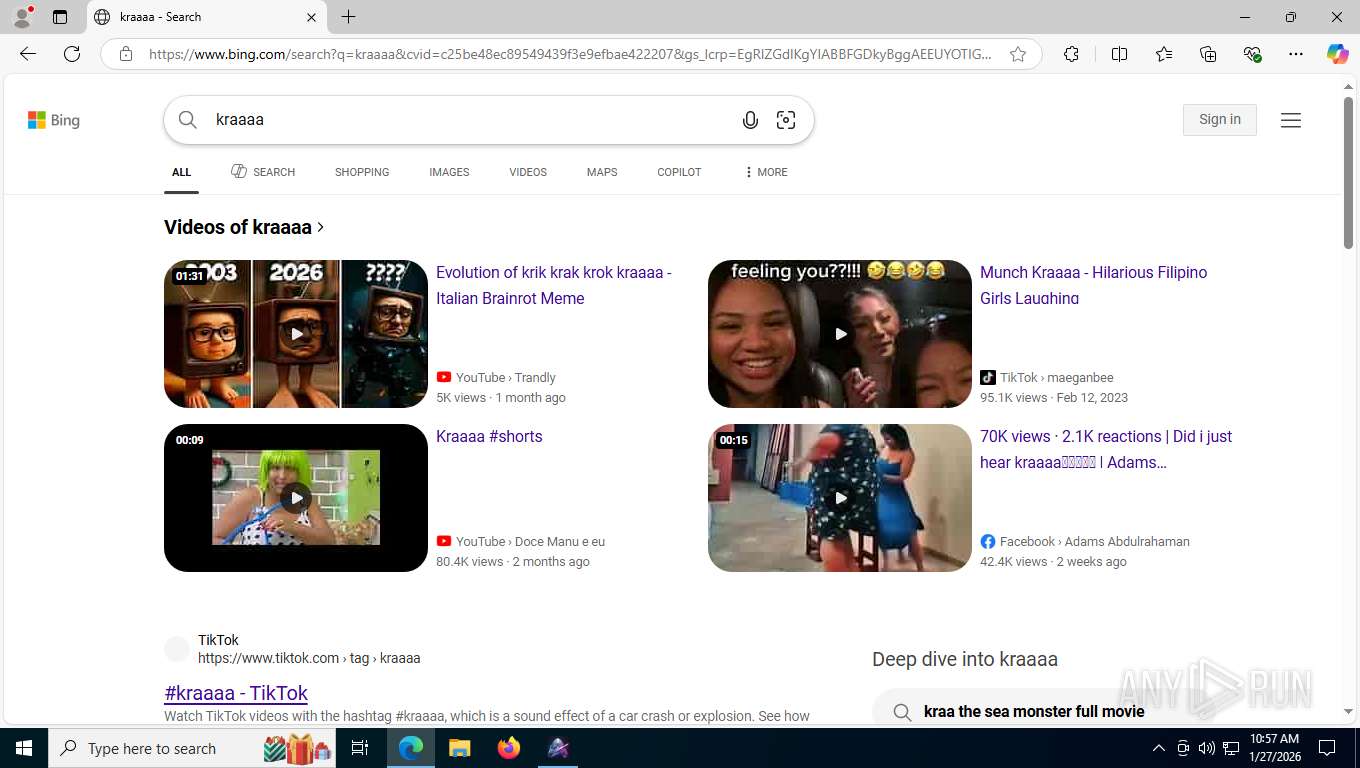Click taskbar clock showing 10:57 AM
The width and height of the screenshot is (1360, 768).
click(x=1274, y=748)
